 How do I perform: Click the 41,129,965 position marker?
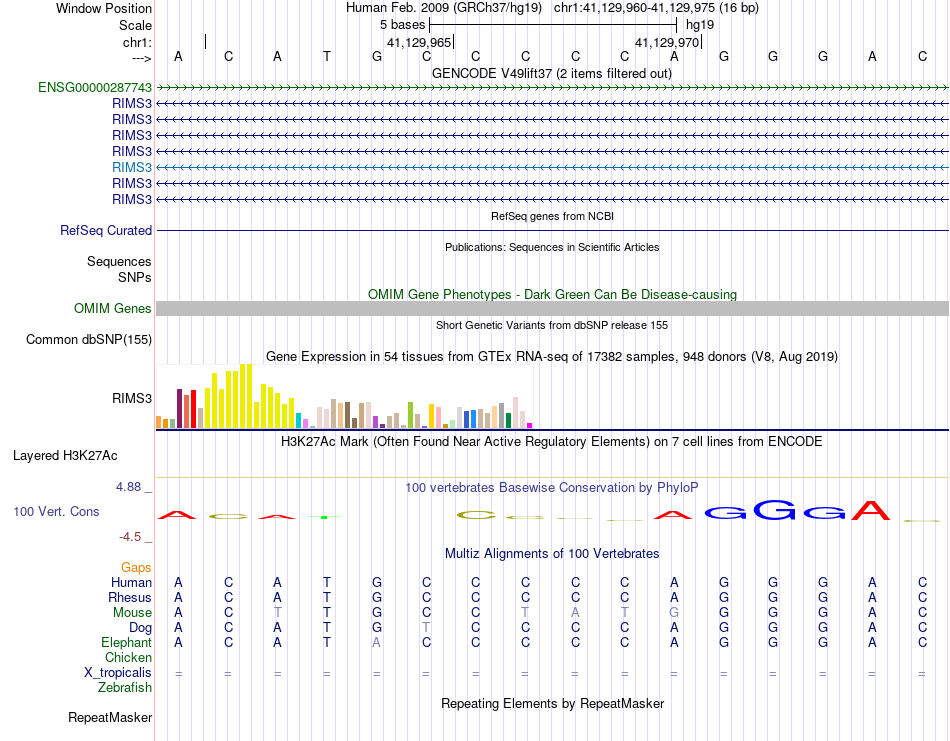point(419,42)
